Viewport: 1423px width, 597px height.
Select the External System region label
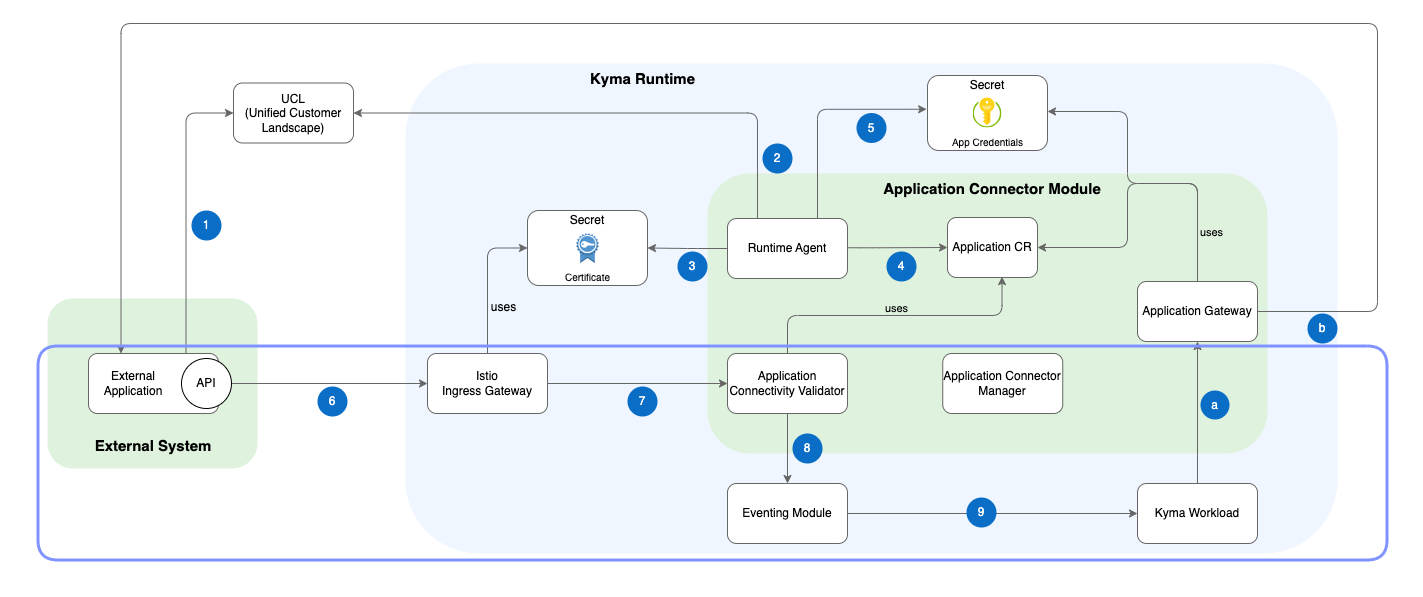[152, 446]
